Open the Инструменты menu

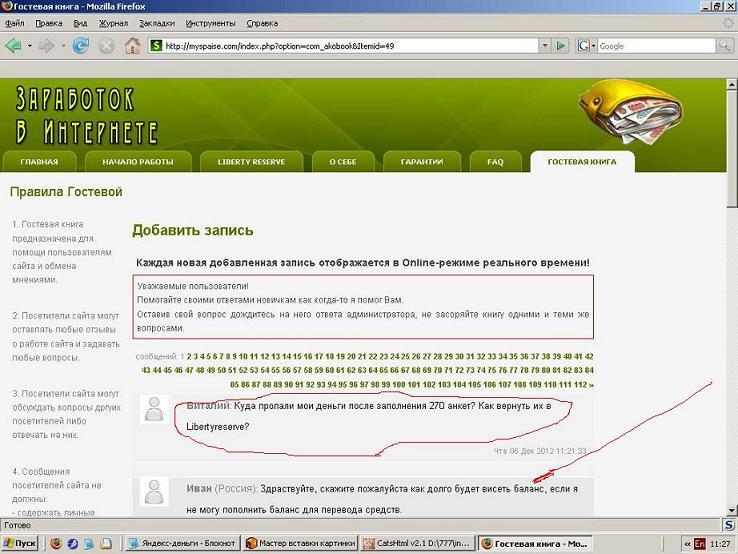tap(210, 22)
